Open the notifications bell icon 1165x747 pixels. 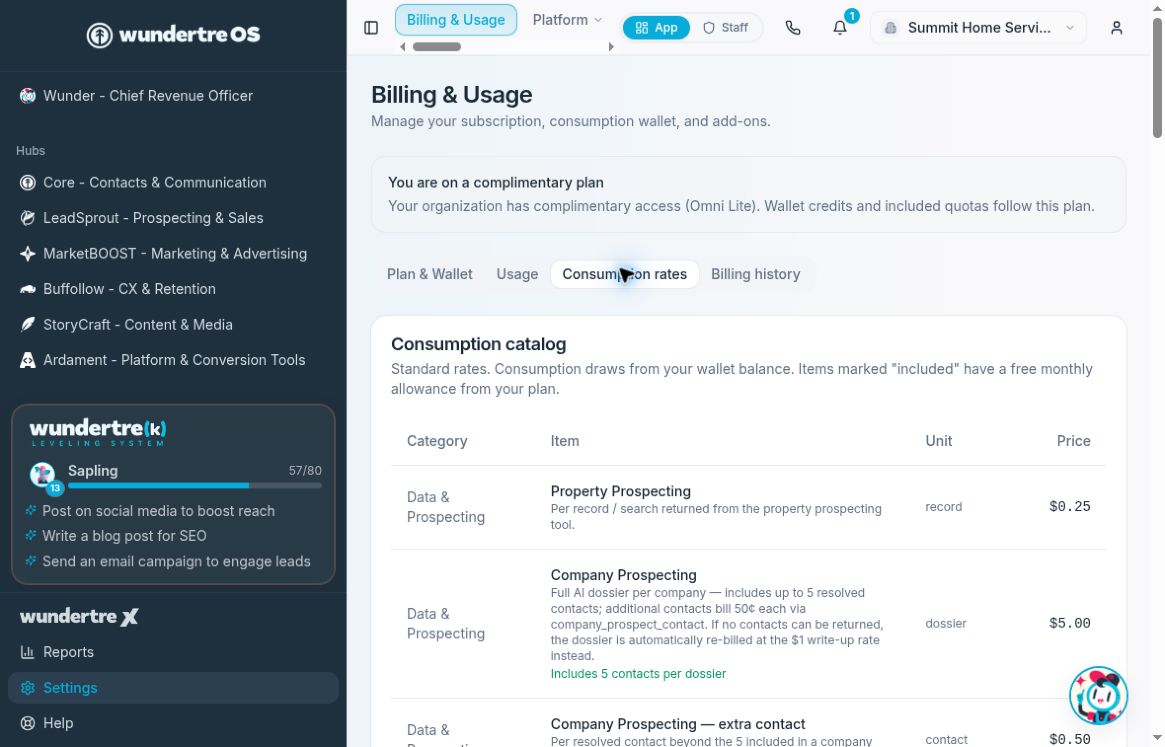(840, 28)
